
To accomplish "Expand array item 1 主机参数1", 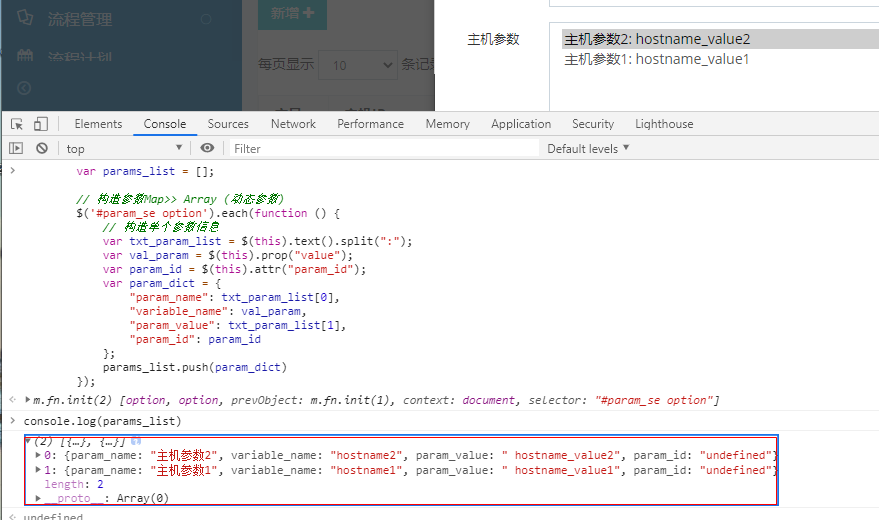I will (x=38, y=470).
